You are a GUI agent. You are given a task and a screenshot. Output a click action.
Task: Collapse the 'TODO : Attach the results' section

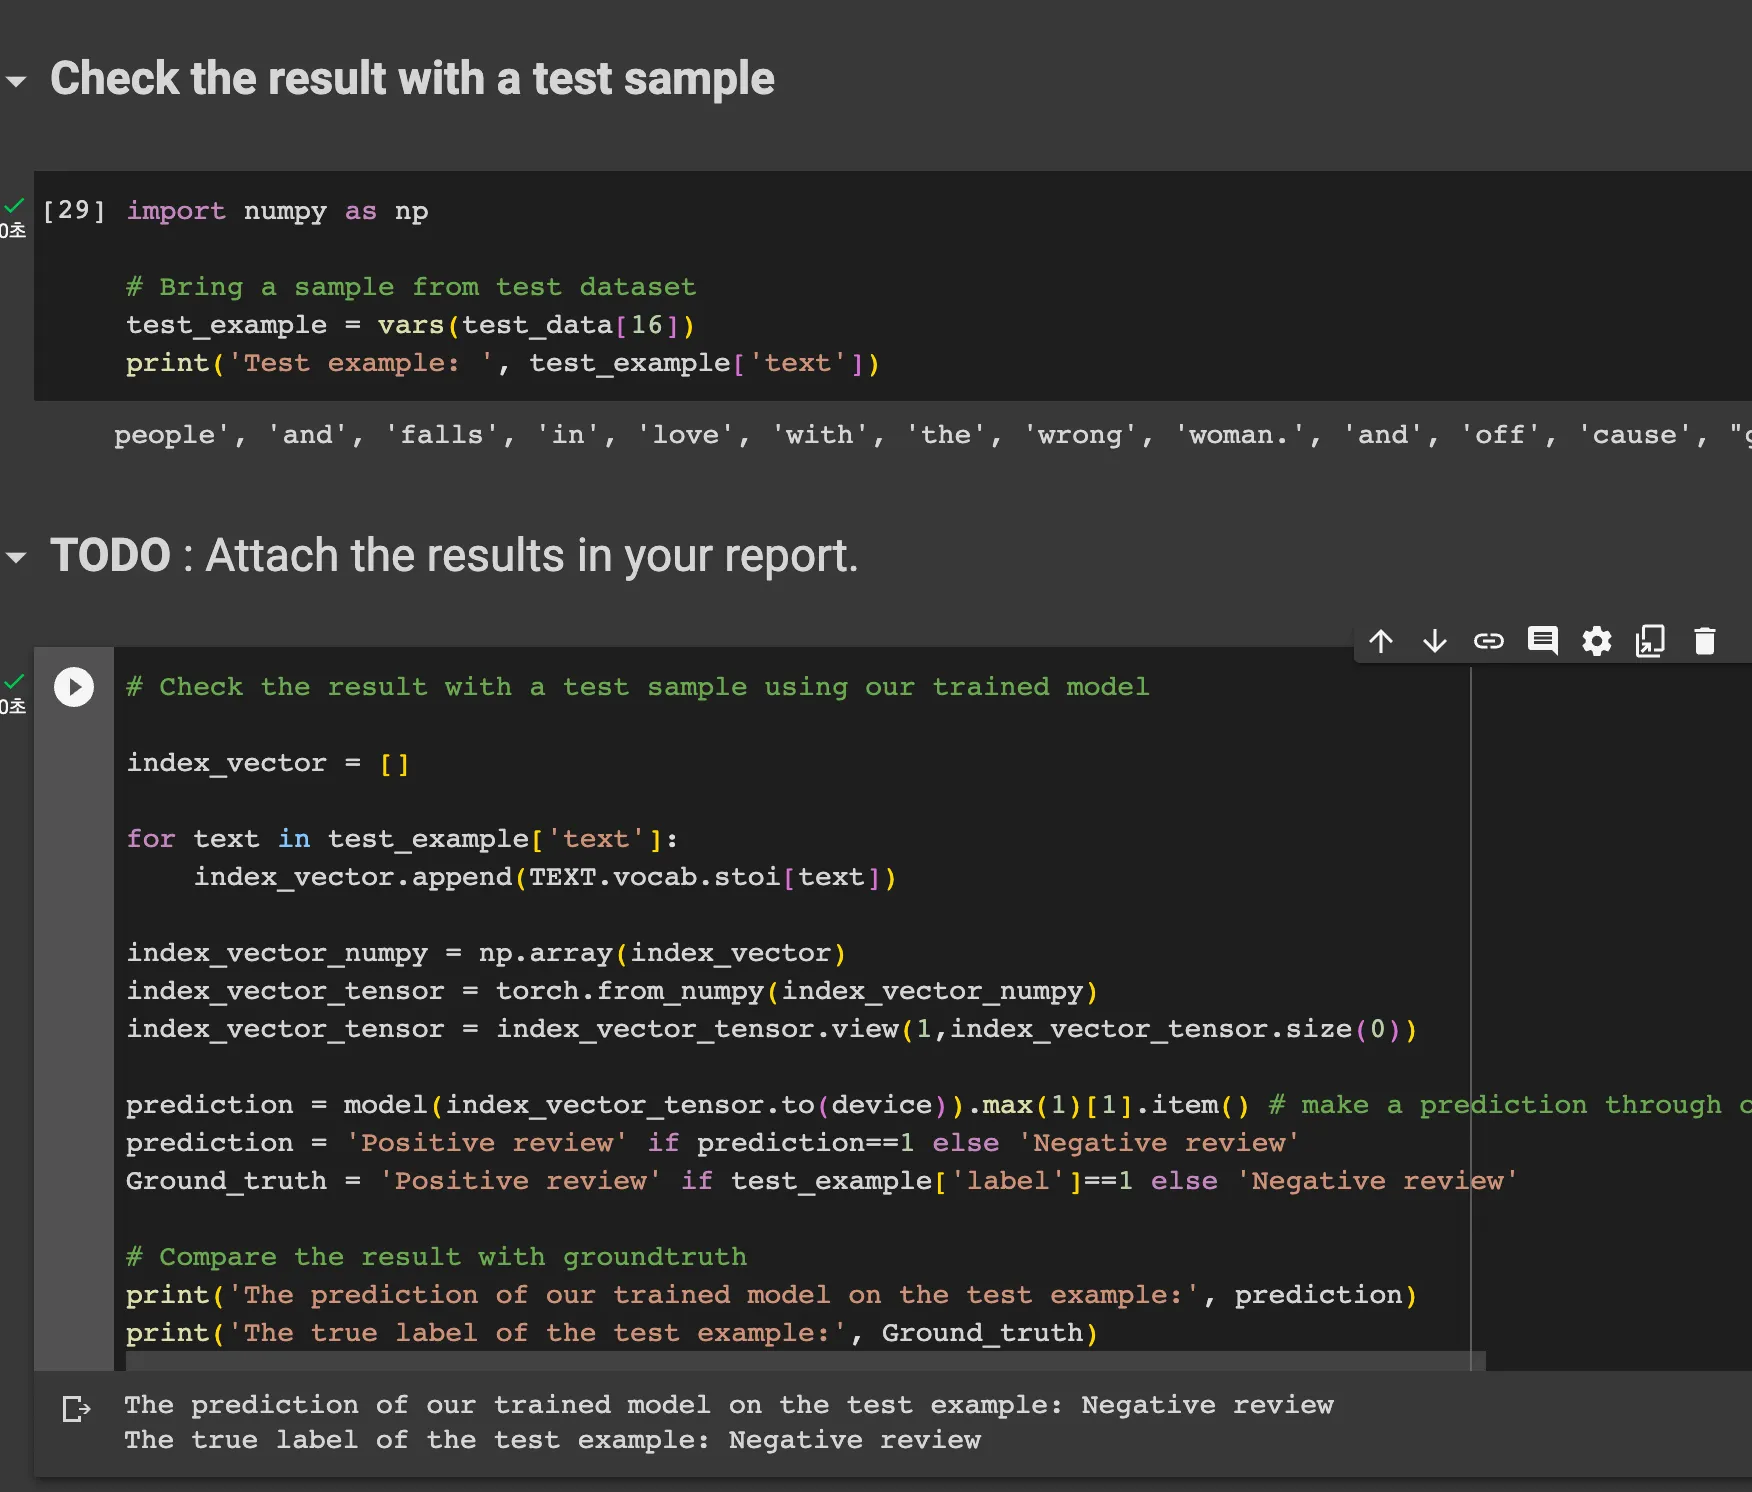tap(16, 557)
